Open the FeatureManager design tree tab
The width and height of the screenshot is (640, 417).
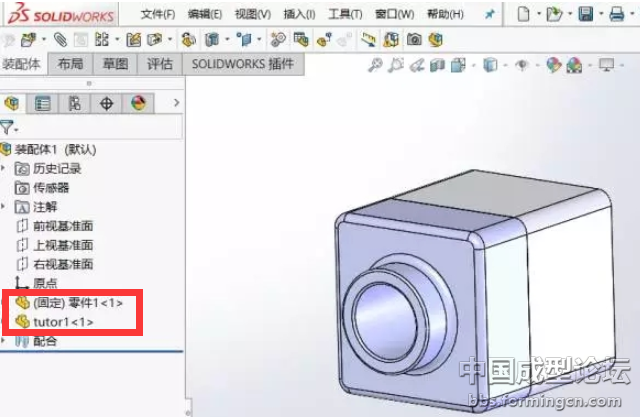click(12, 103)
